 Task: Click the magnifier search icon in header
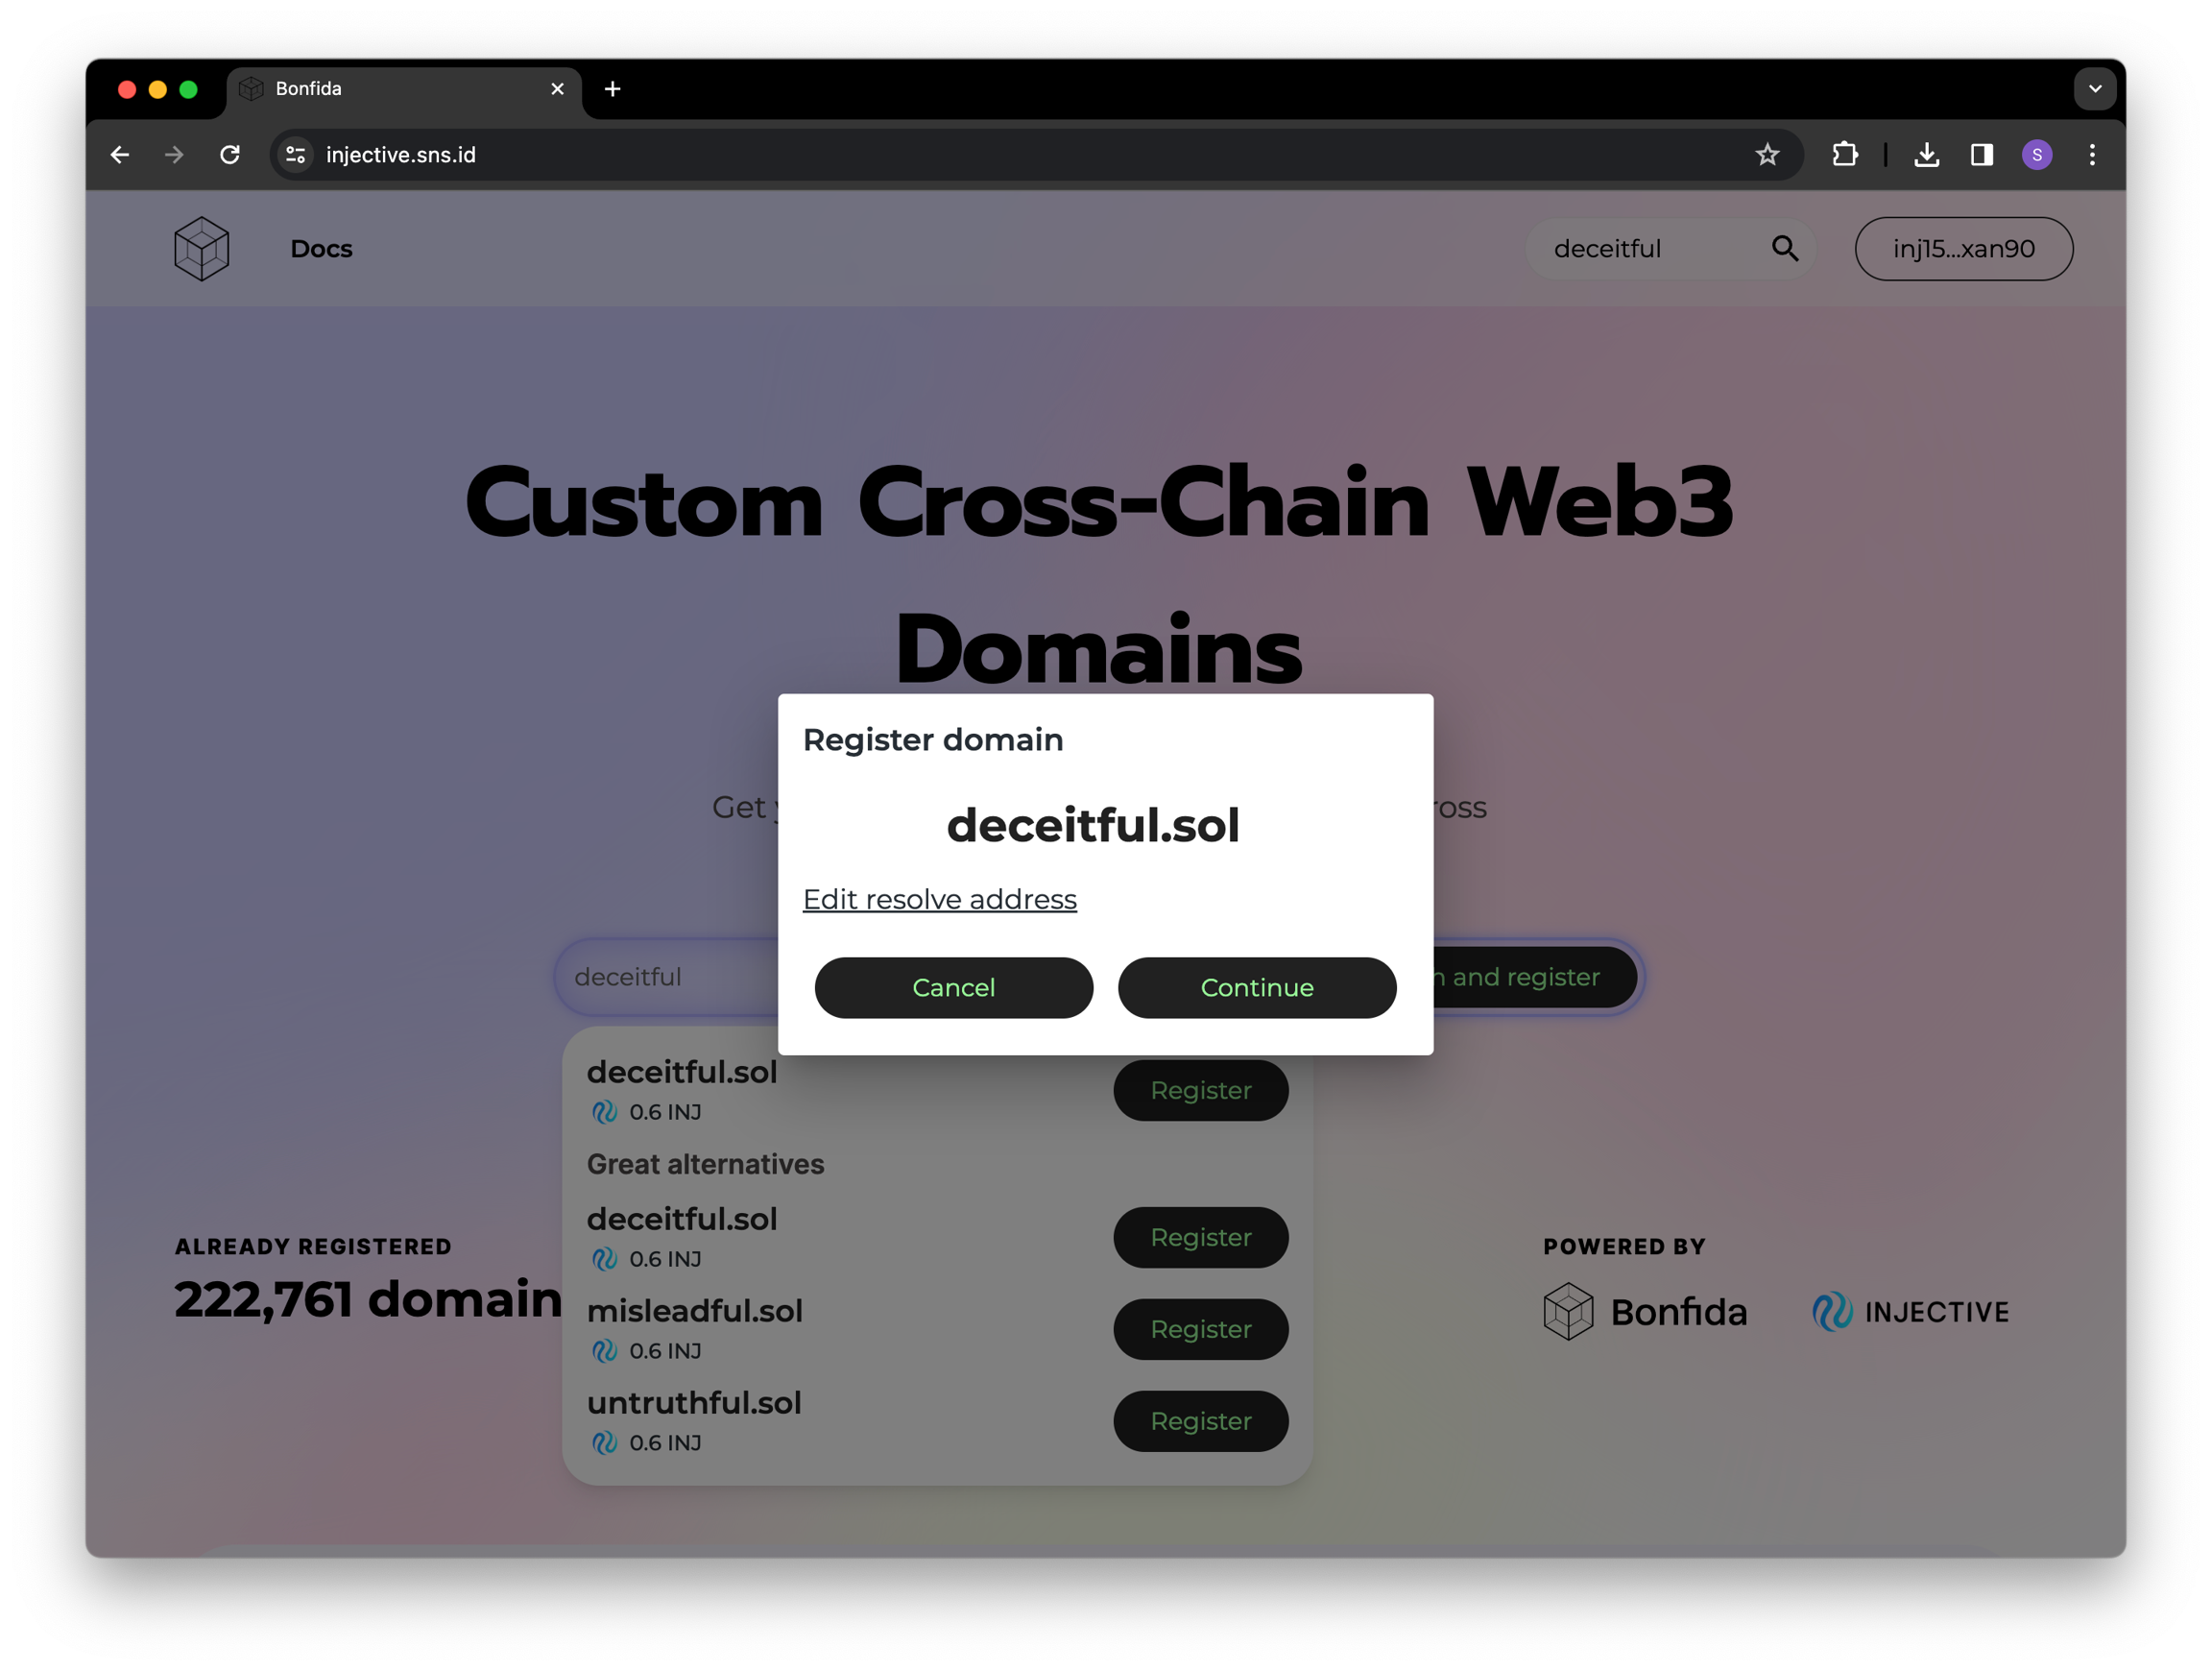(x=1785, y=249)
